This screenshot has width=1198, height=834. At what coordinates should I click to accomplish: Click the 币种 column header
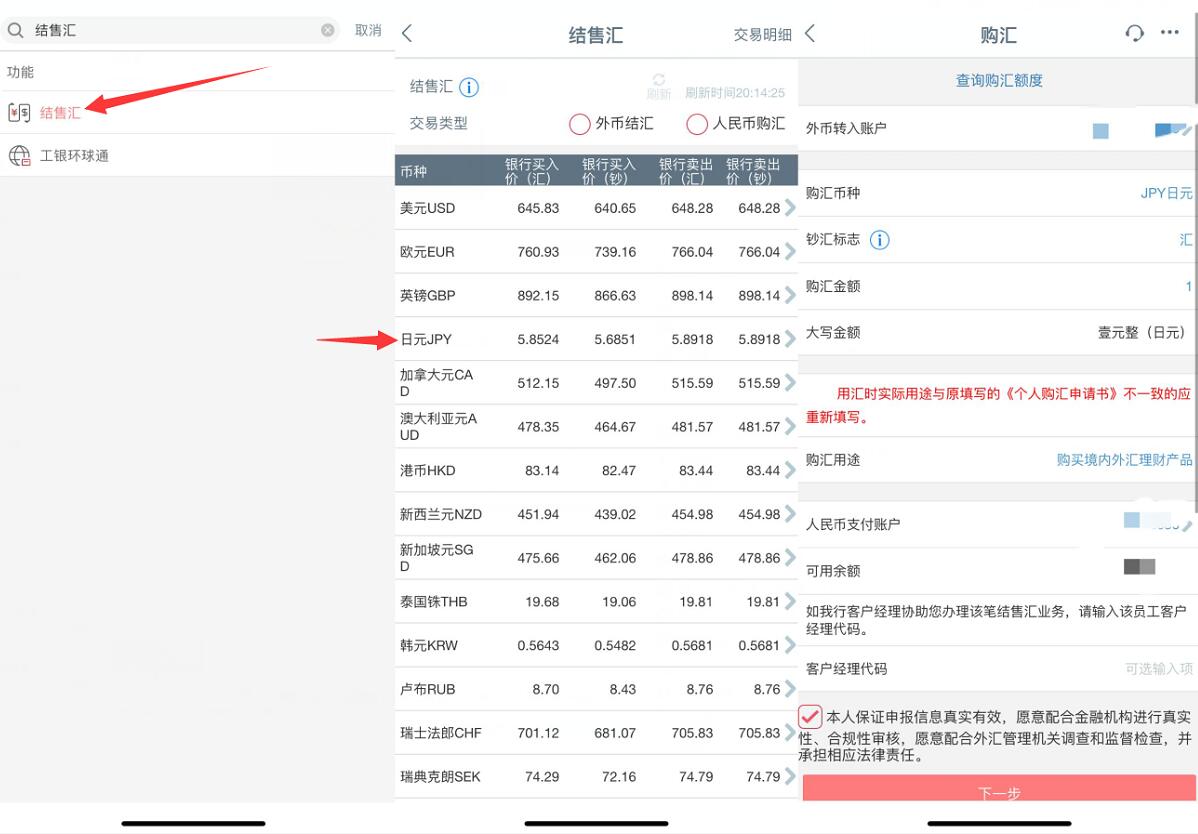(413, 172)
